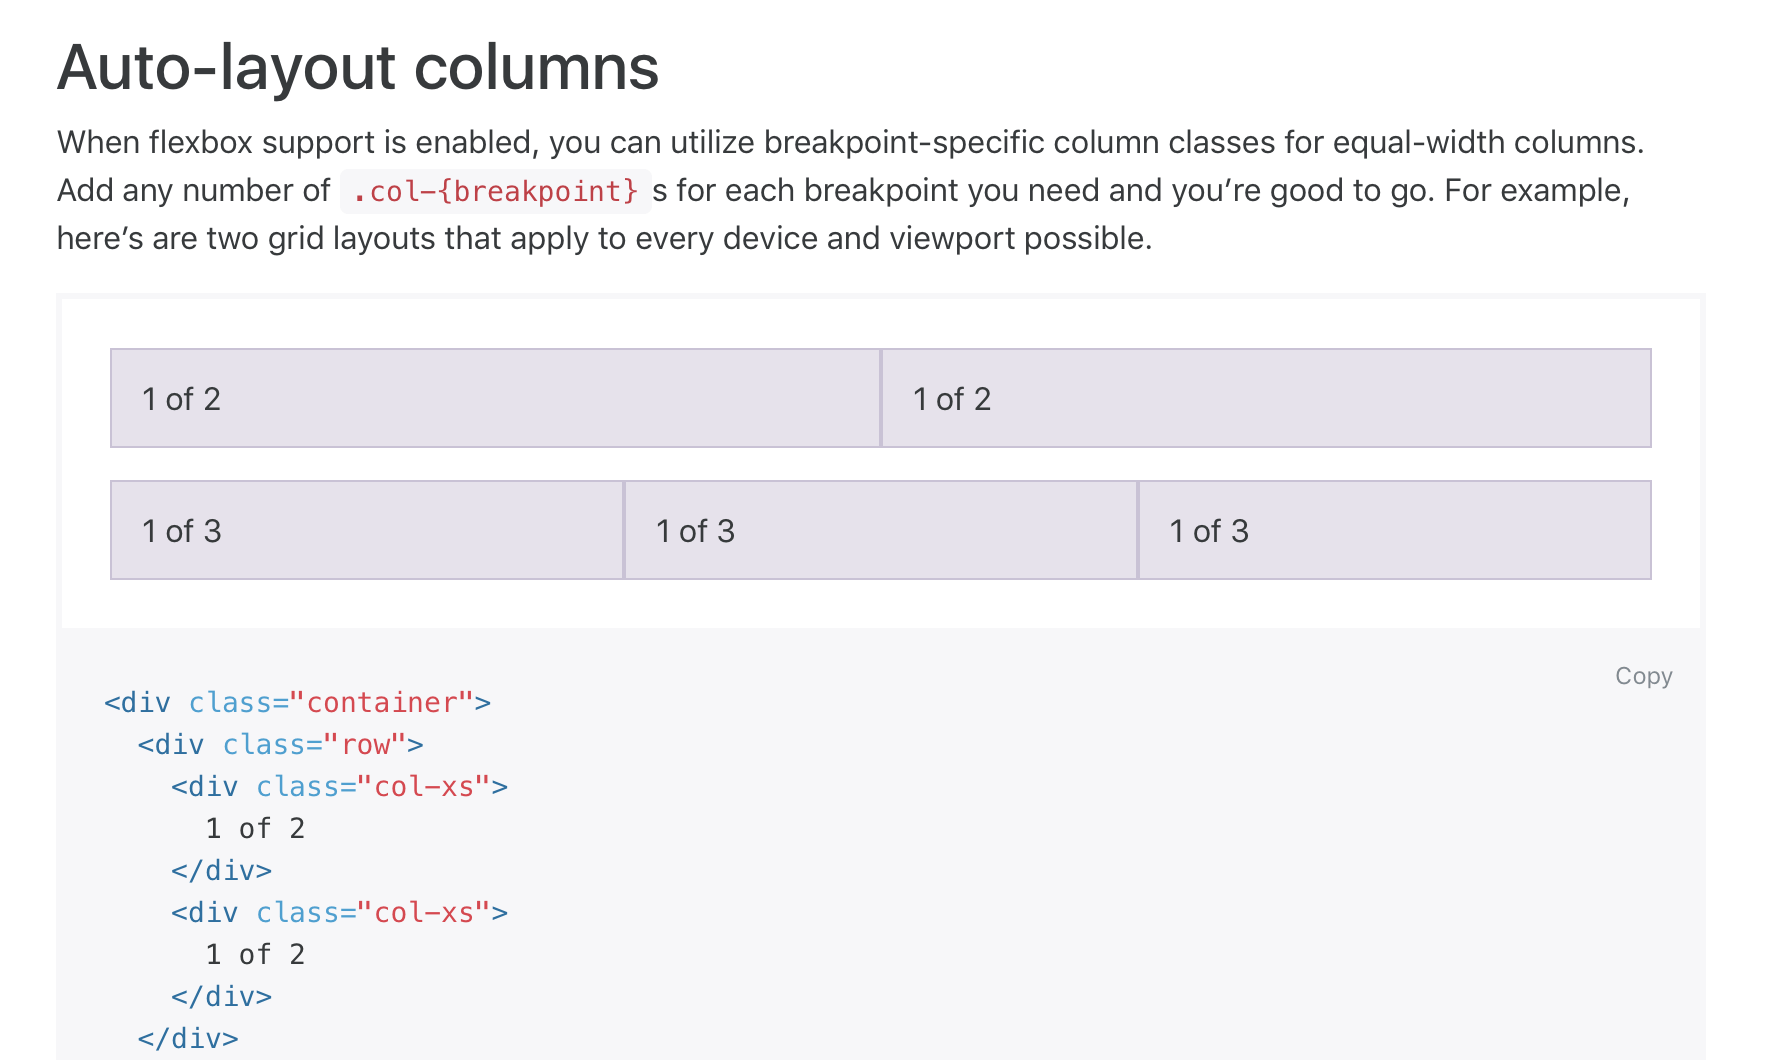Select the first 1 of 3 column
The height and width of the screenshot is (1060, 1774).
click(365, 530)
